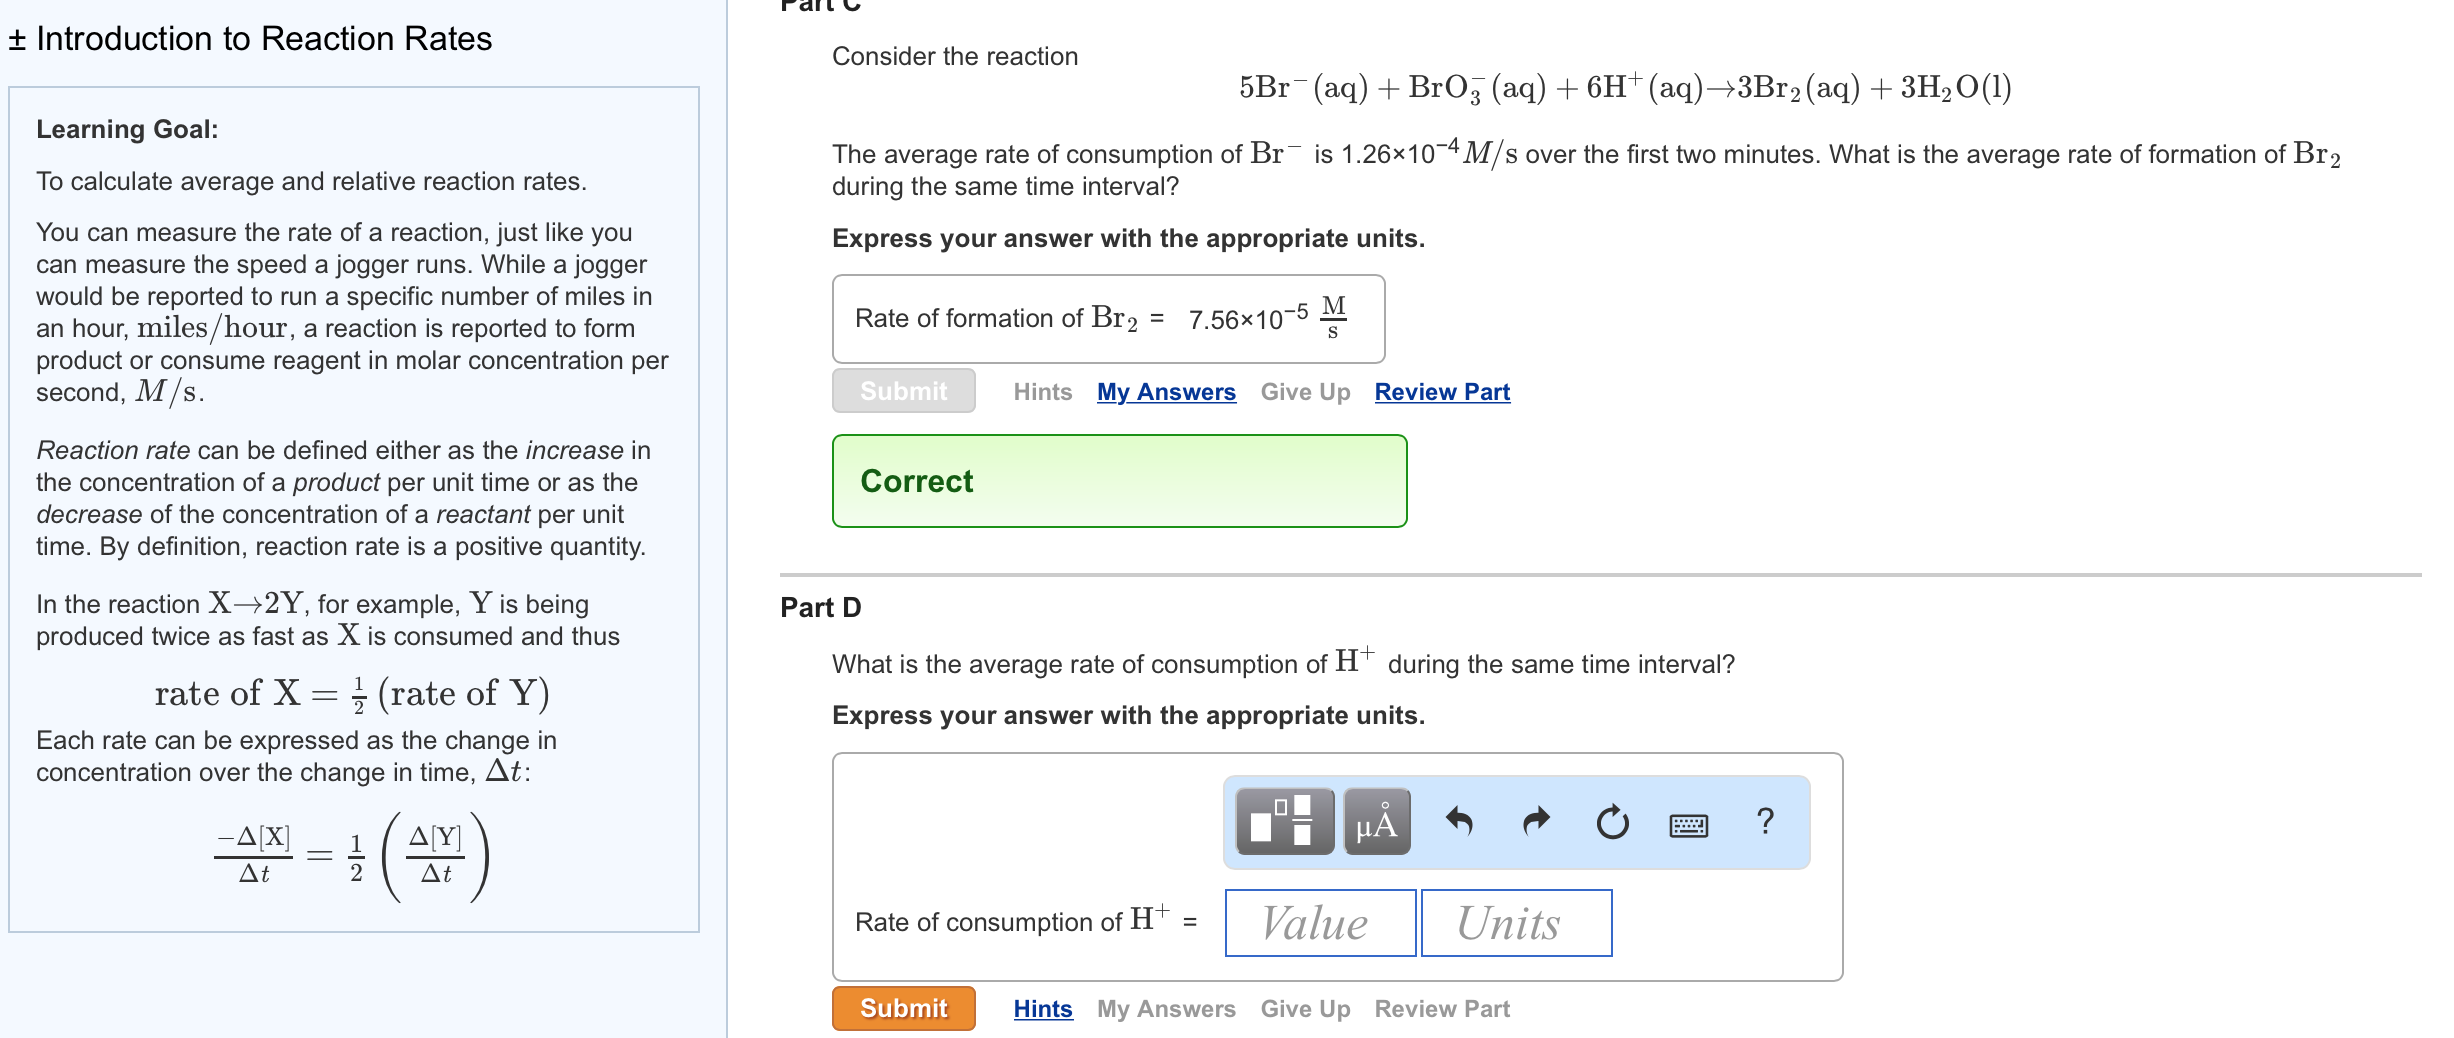2454x1038 pixels.
Task: Click Review Part under Part D
Action: 1441,1008
